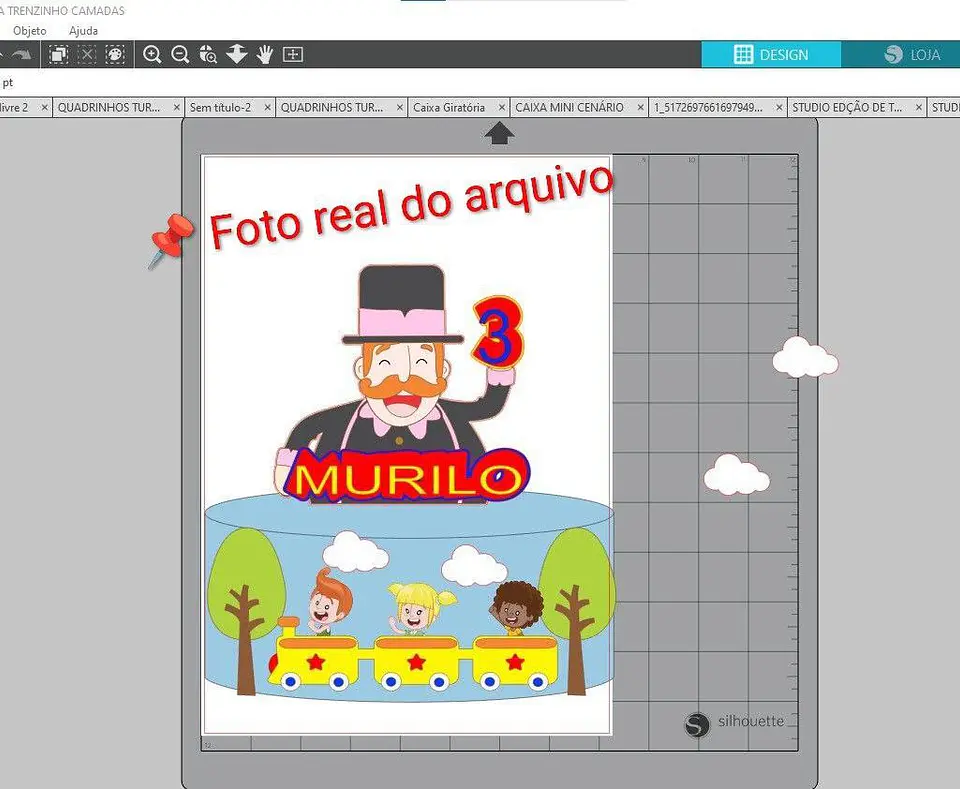960x789 pixels.
Task: Zoom in with the magnifier plus icon
Action: coord(152,54)
